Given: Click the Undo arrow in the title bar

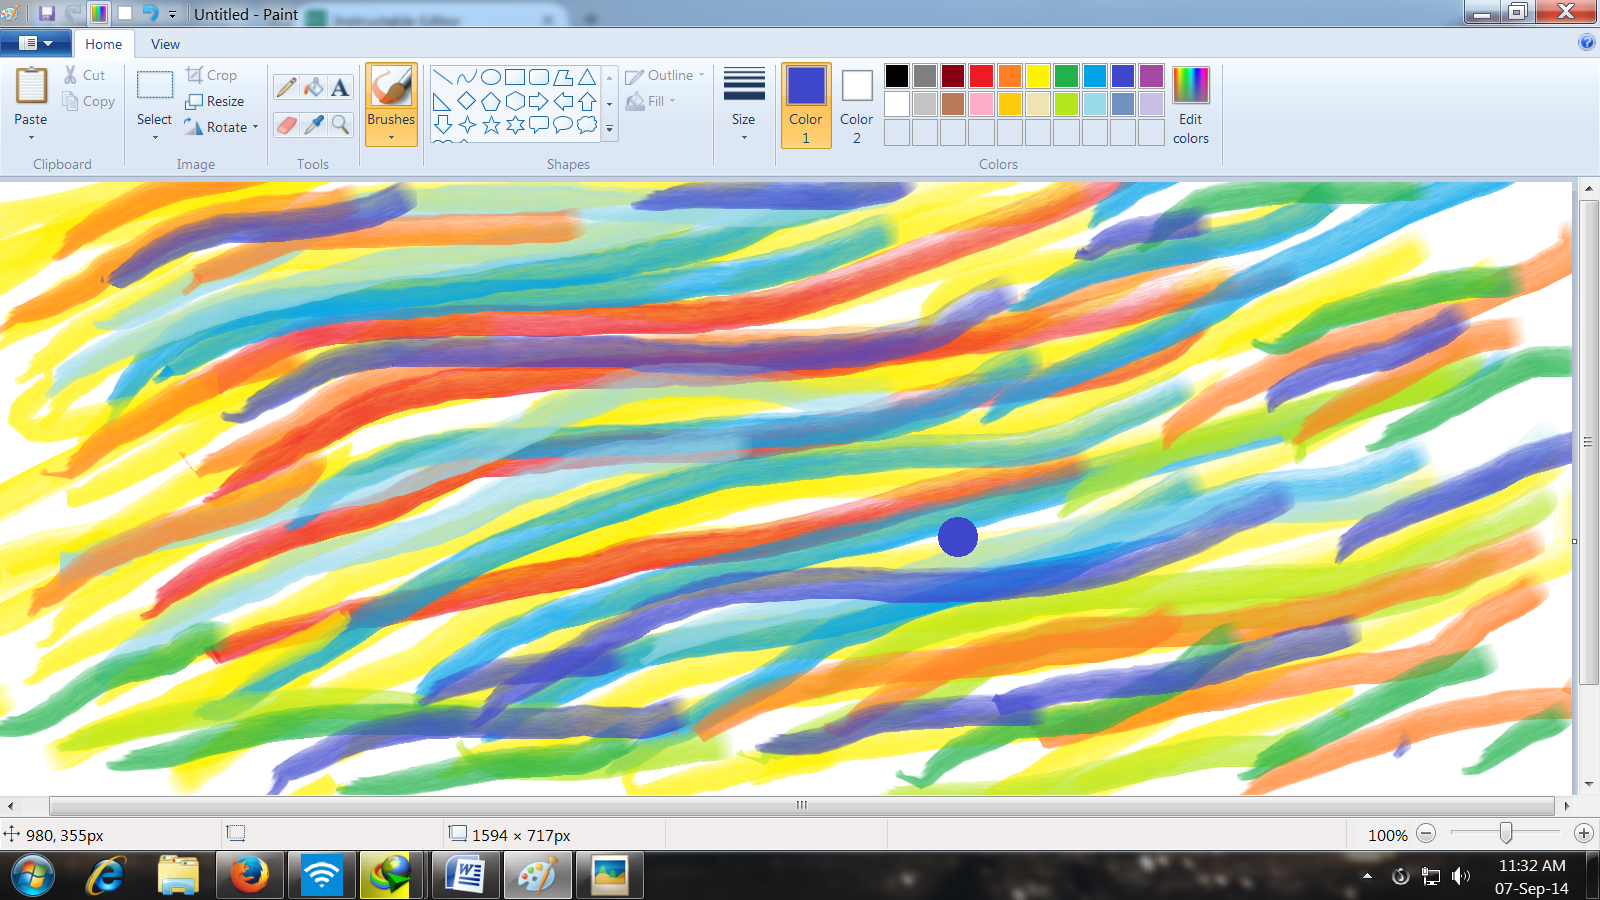Looking at the screenshot, I should coord(150,13).
